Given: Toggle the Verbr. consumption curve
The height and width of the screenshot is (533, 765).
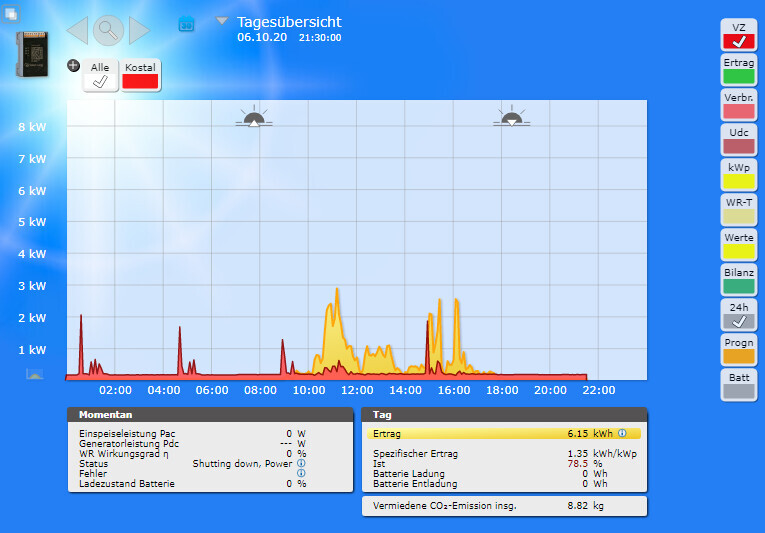Looking at the screenshot, I should pos(739,105).
